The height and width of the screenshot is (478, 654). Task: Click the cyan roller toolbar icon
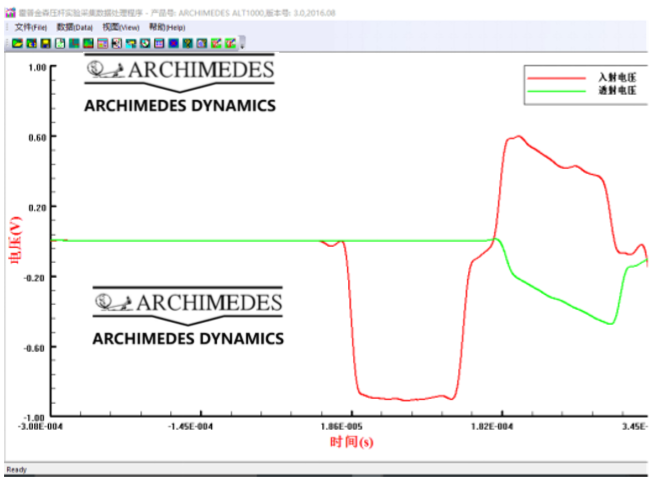pos(131,43)
